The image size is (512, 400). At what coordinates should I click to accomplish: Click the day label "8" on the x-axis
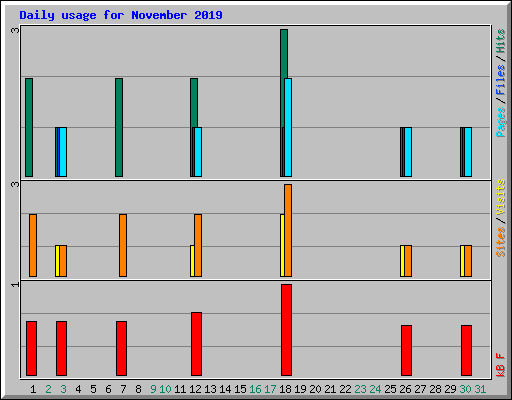point(138,389)
